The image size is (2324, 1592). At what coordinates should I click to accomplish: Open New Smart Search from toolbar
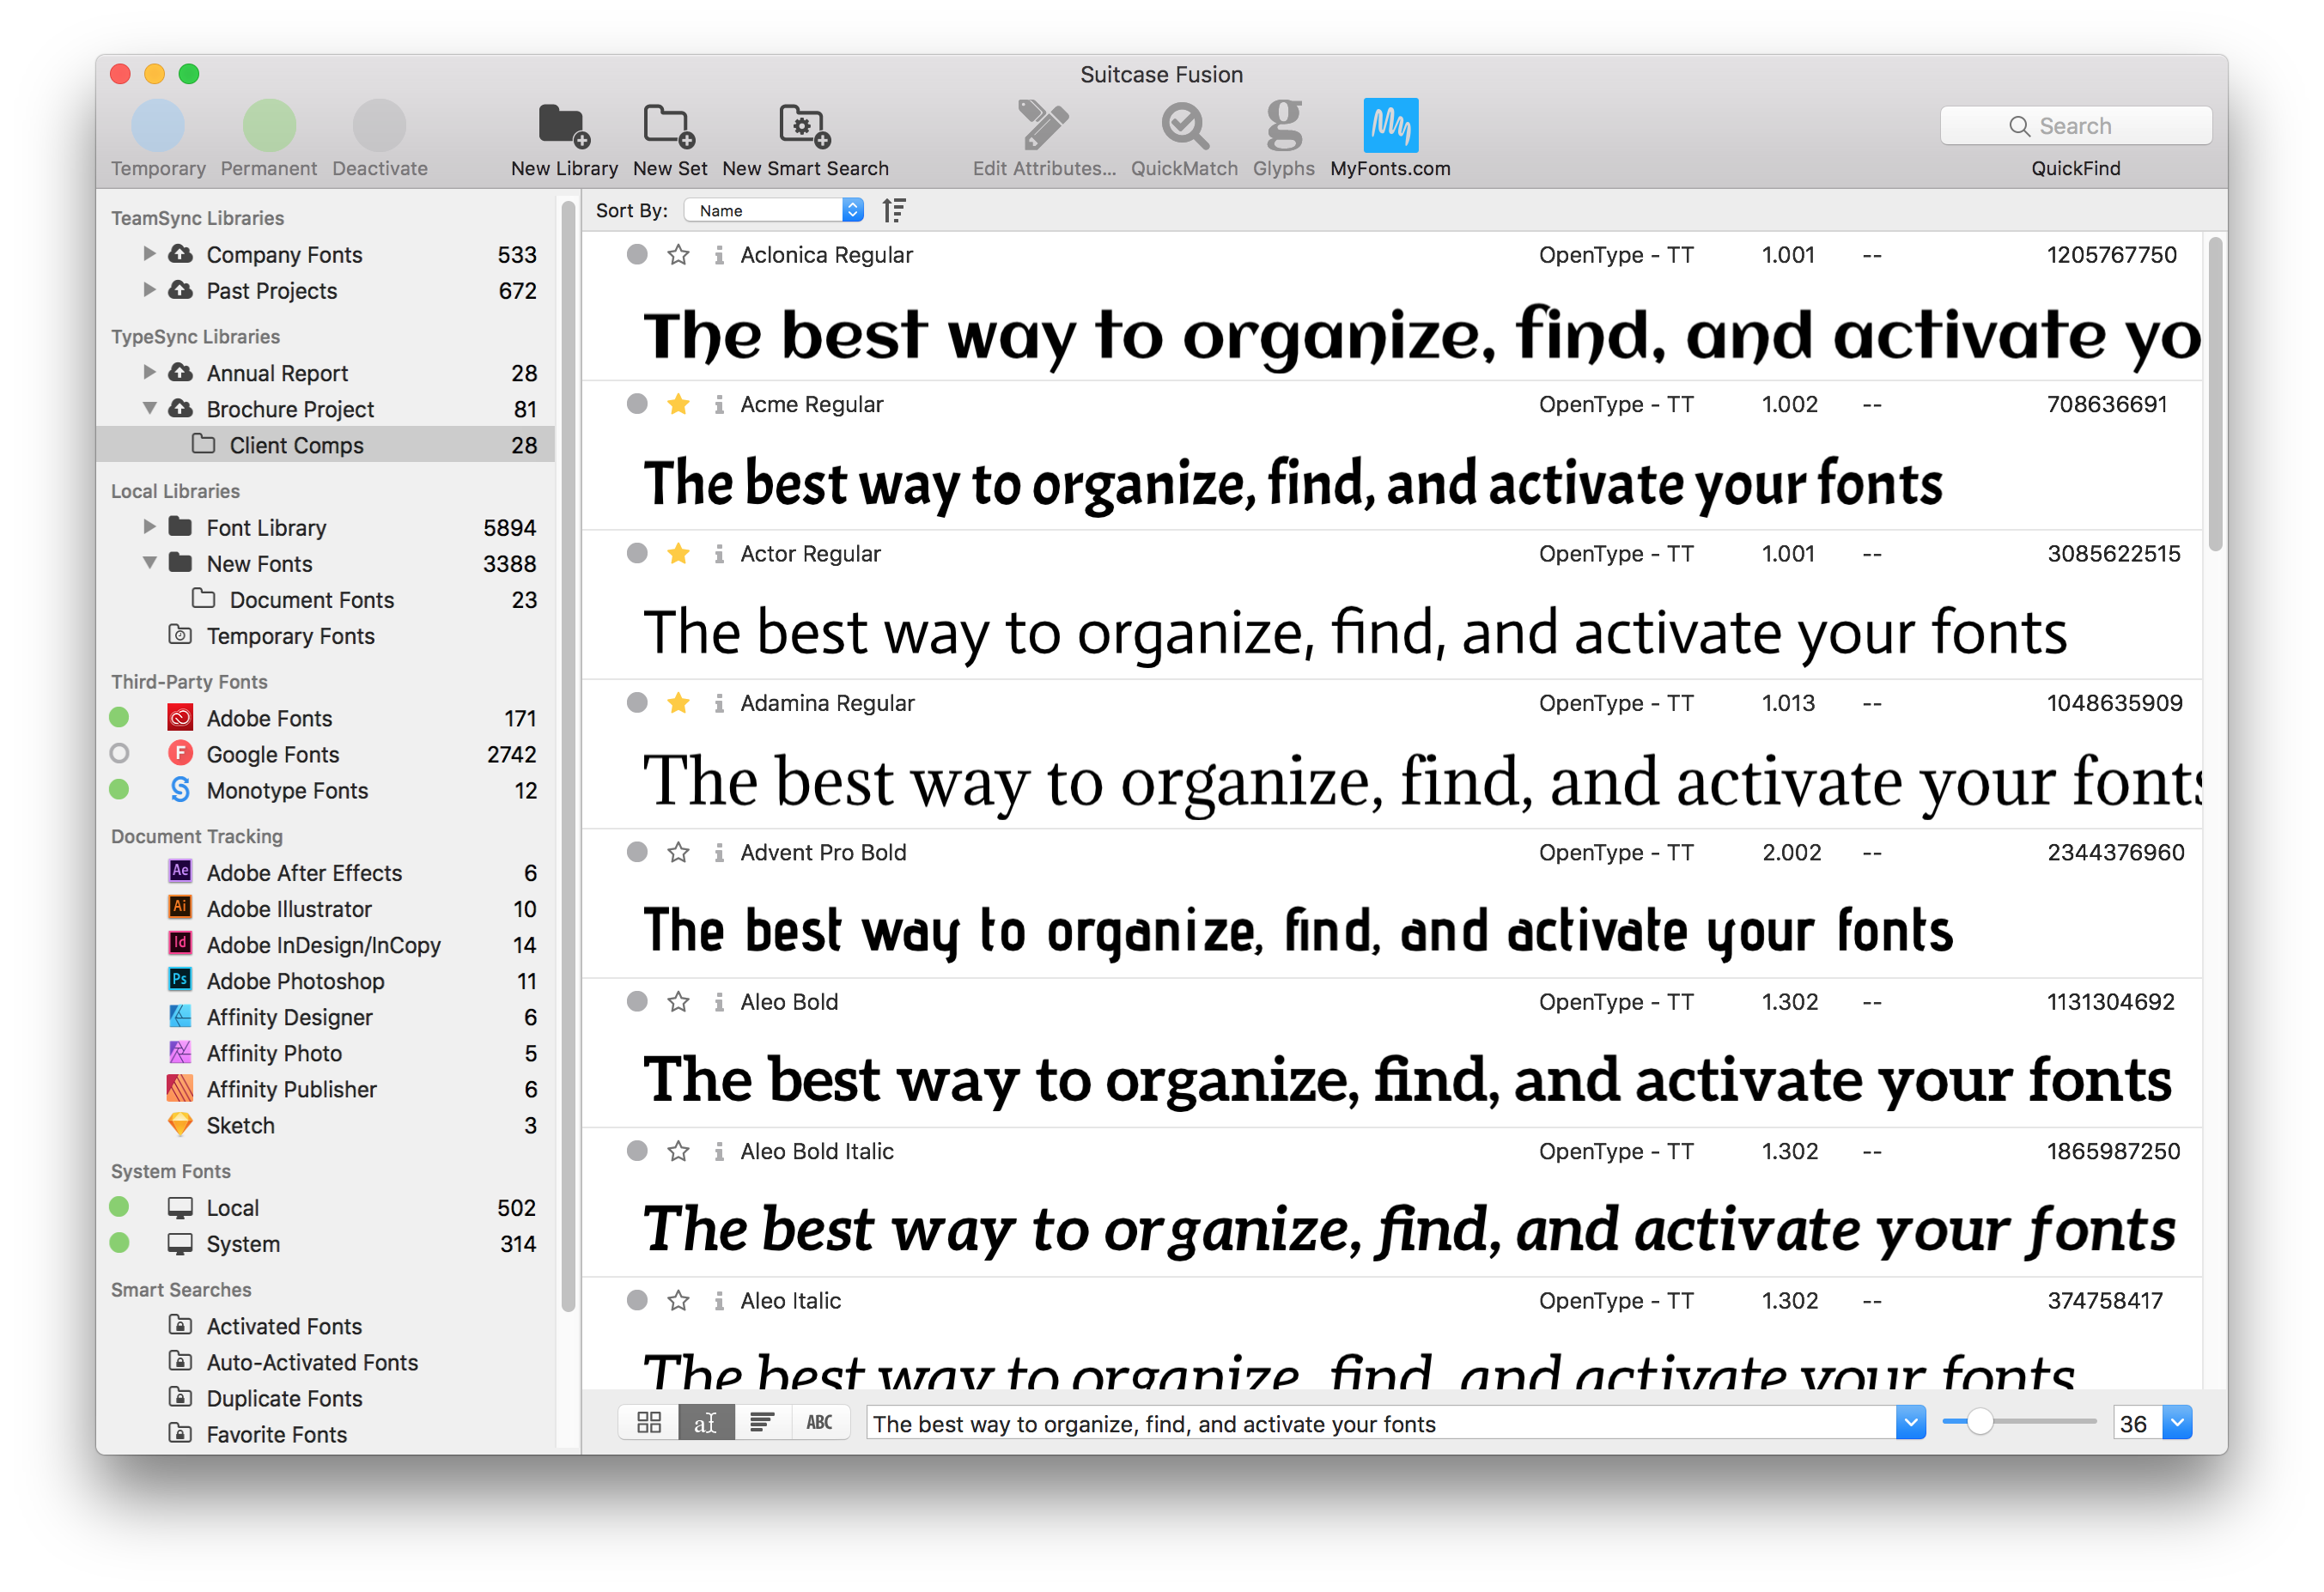click(805, 126)
